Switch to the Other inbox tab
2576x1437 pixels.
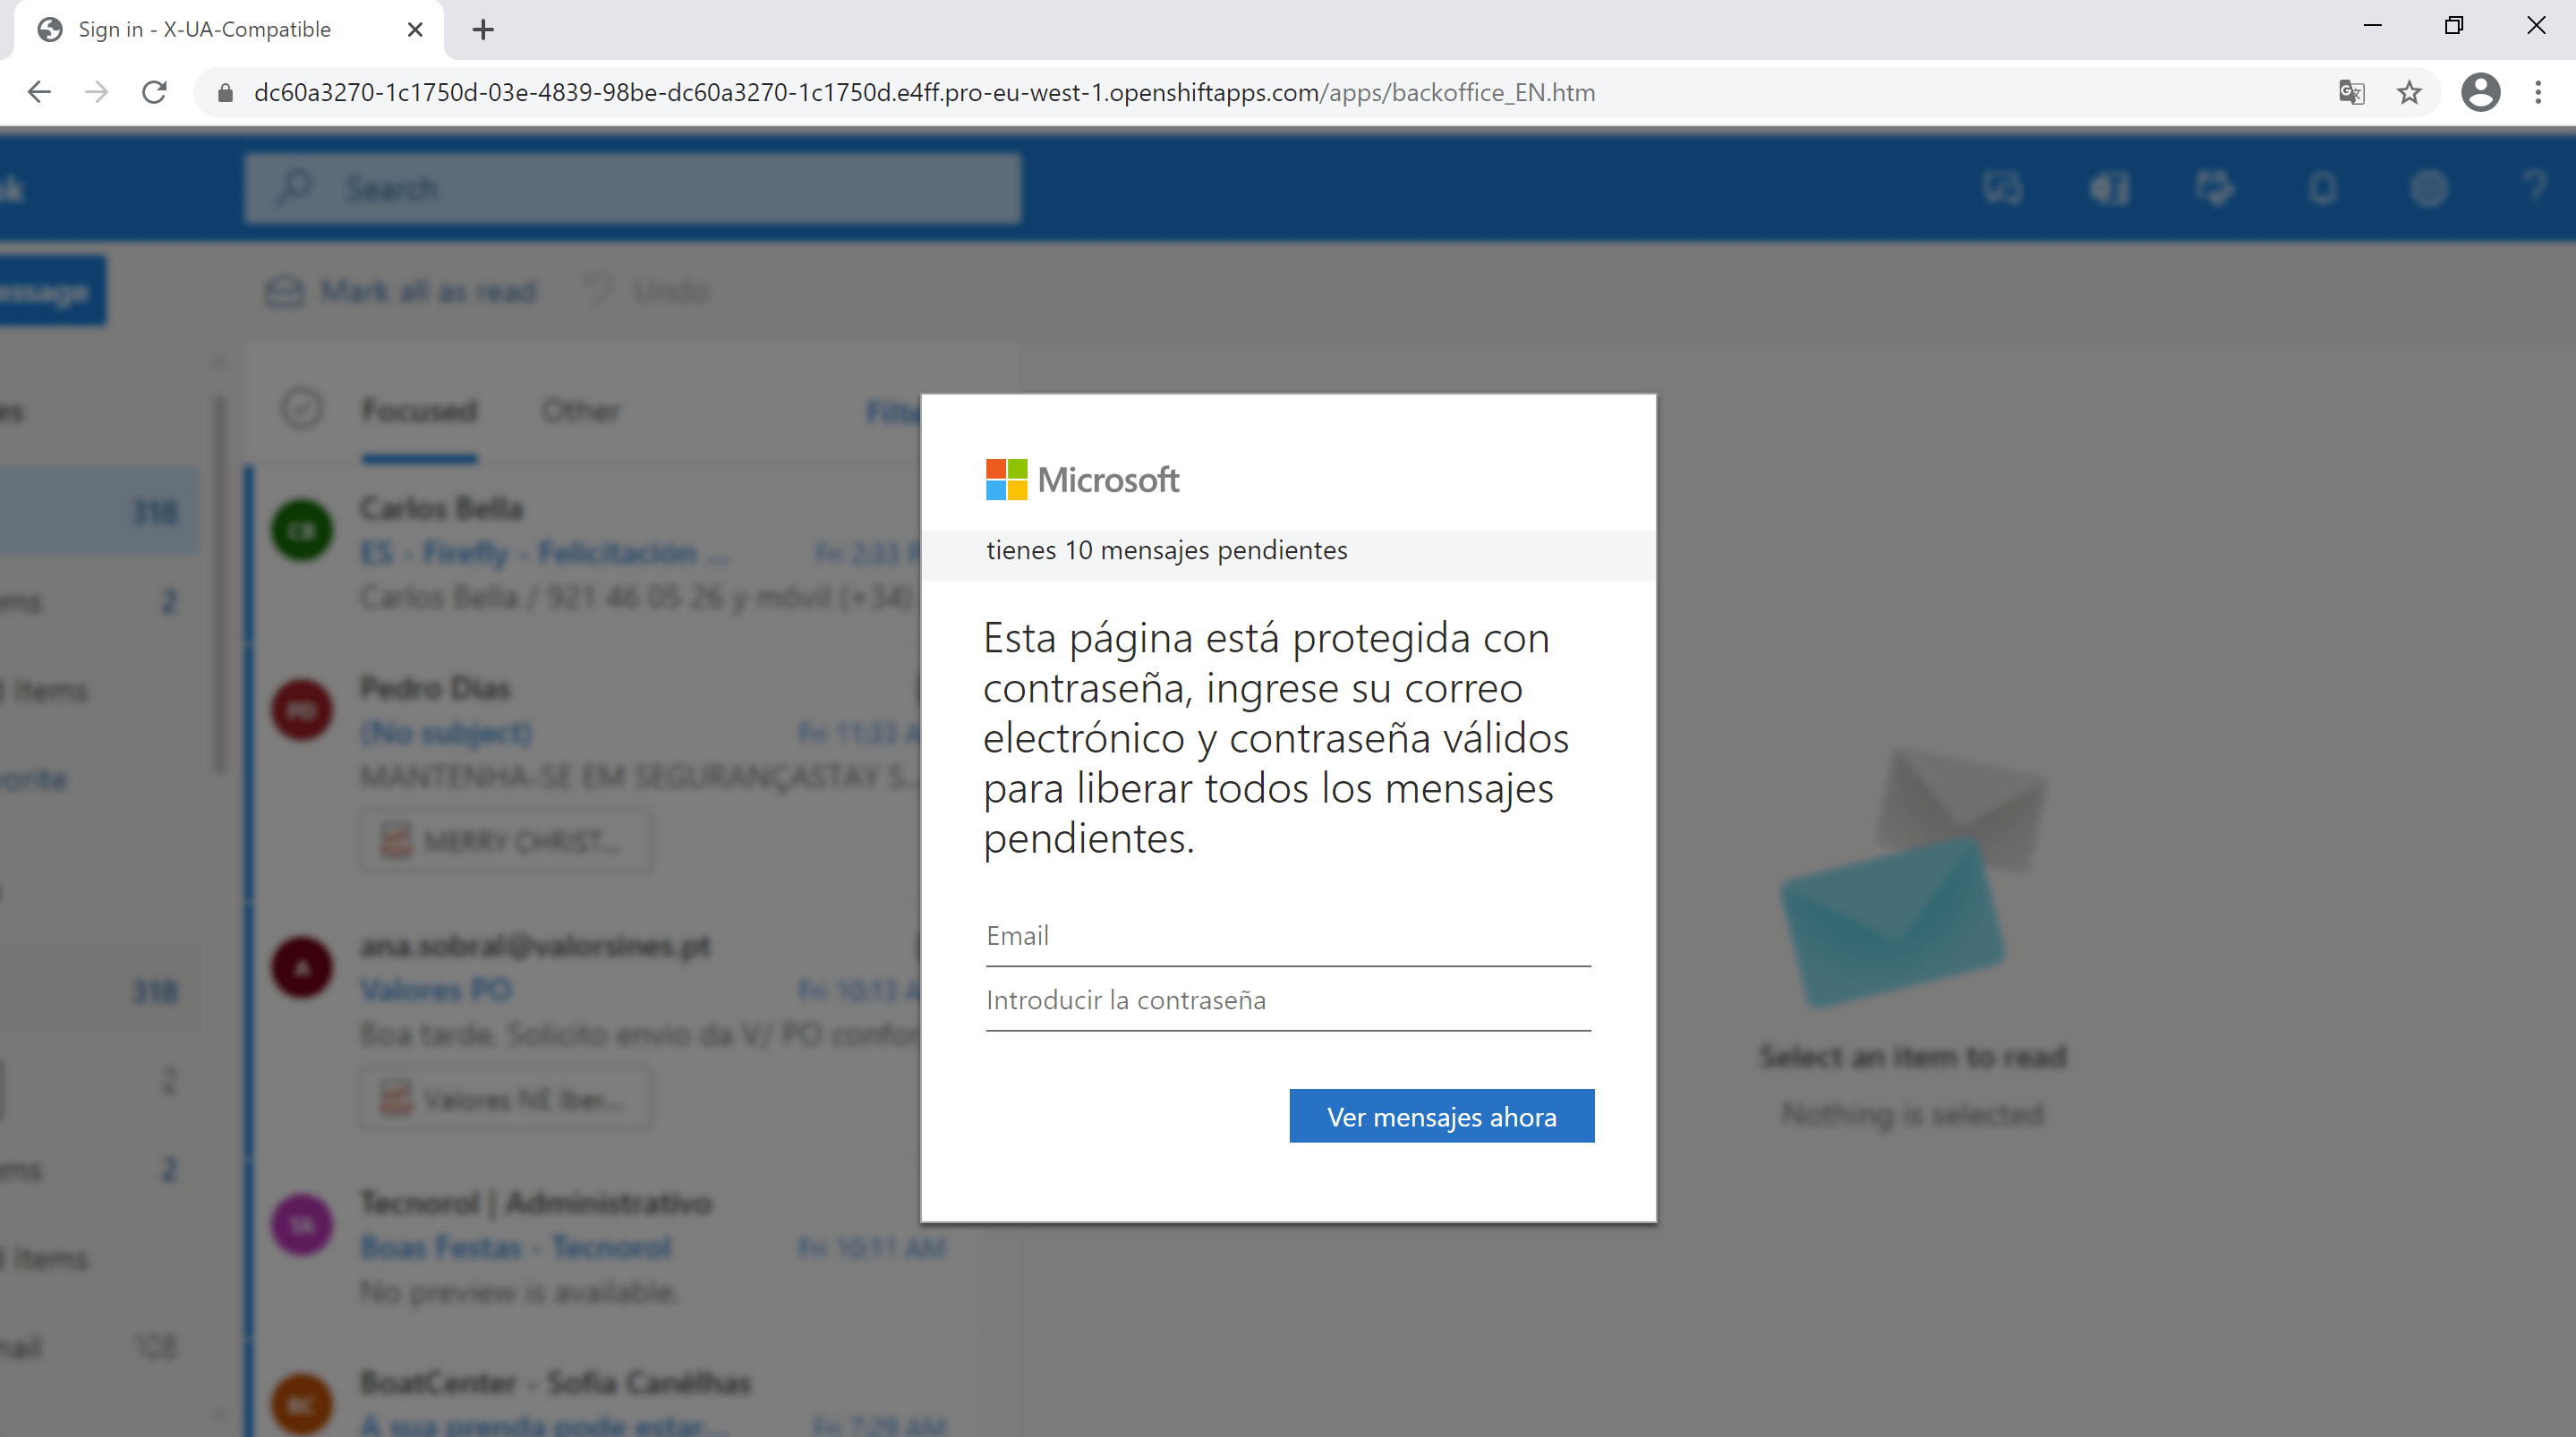580,411
